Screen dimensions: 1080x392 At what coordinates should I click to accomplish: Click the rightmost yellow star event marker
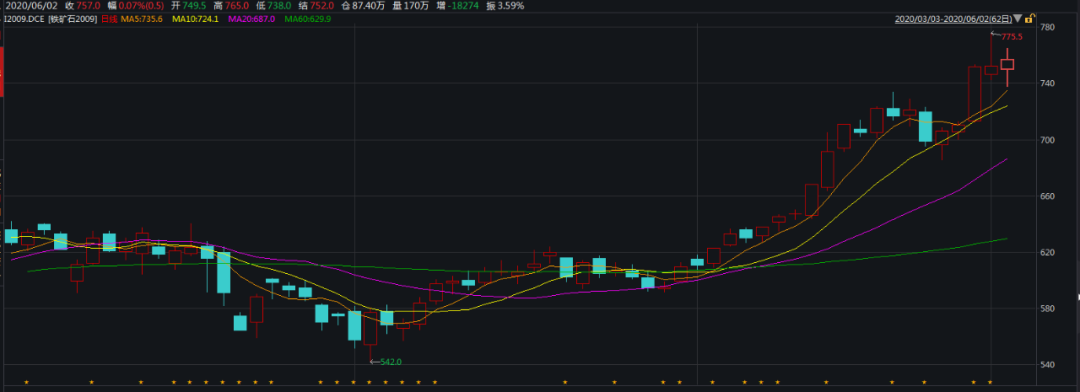click(990, 382)
